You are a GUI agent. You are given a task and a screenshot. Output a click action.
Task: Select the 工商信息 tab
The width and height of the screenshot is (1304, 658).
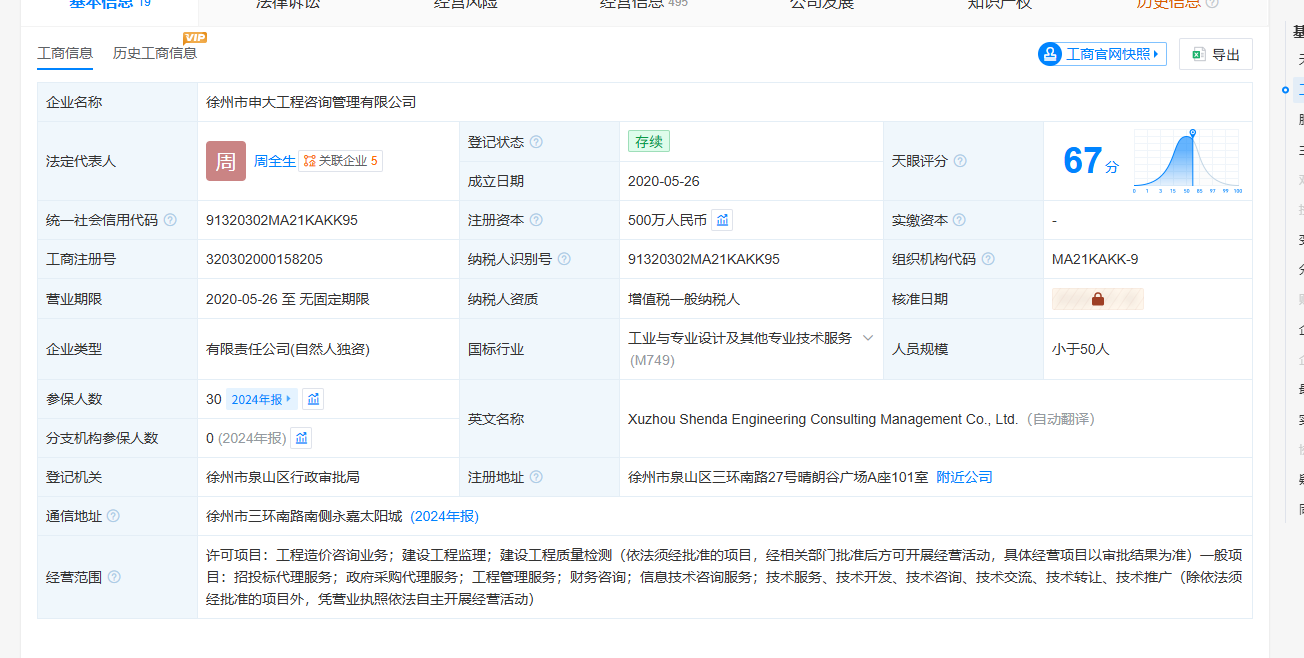point(65,53)
